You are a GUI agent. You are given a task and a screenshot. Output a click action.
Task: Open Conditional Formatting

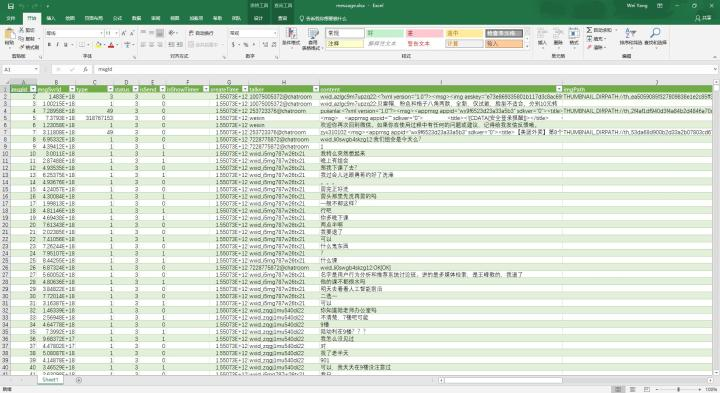(291, 38)
